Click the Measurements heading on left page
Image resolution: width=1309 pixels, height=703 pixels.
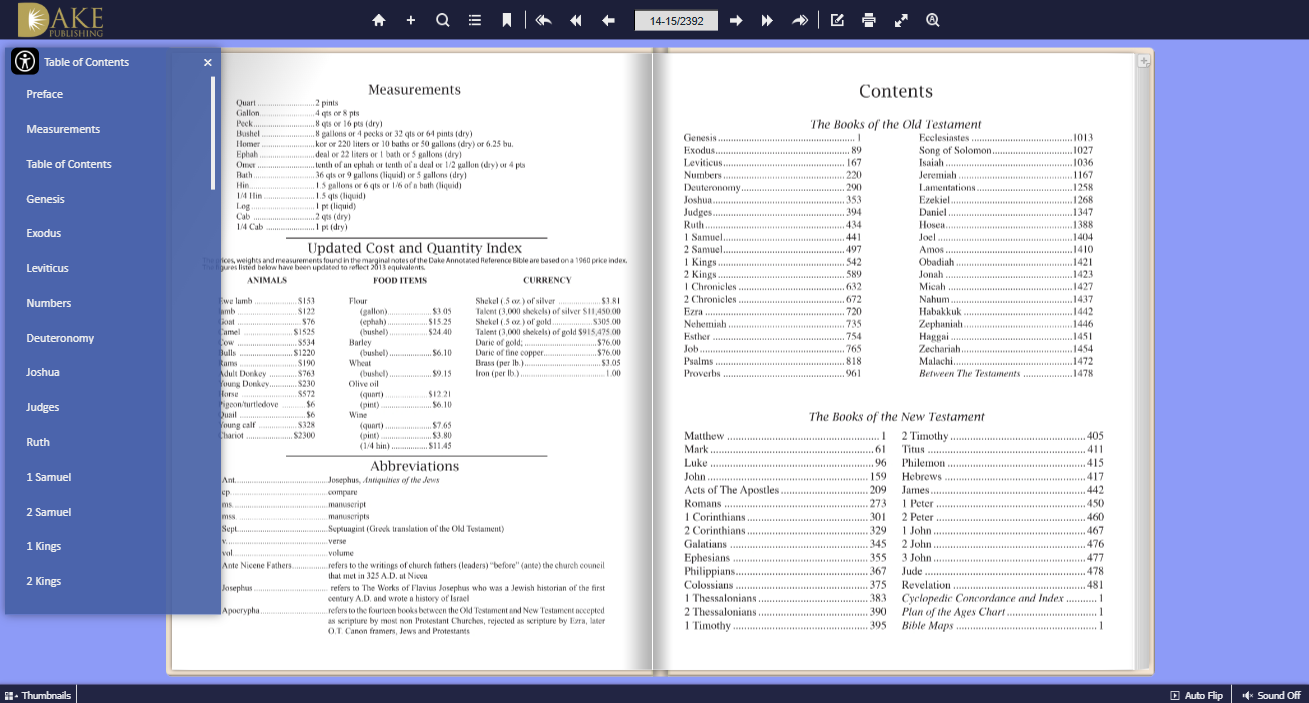click(x=414, y=89)
